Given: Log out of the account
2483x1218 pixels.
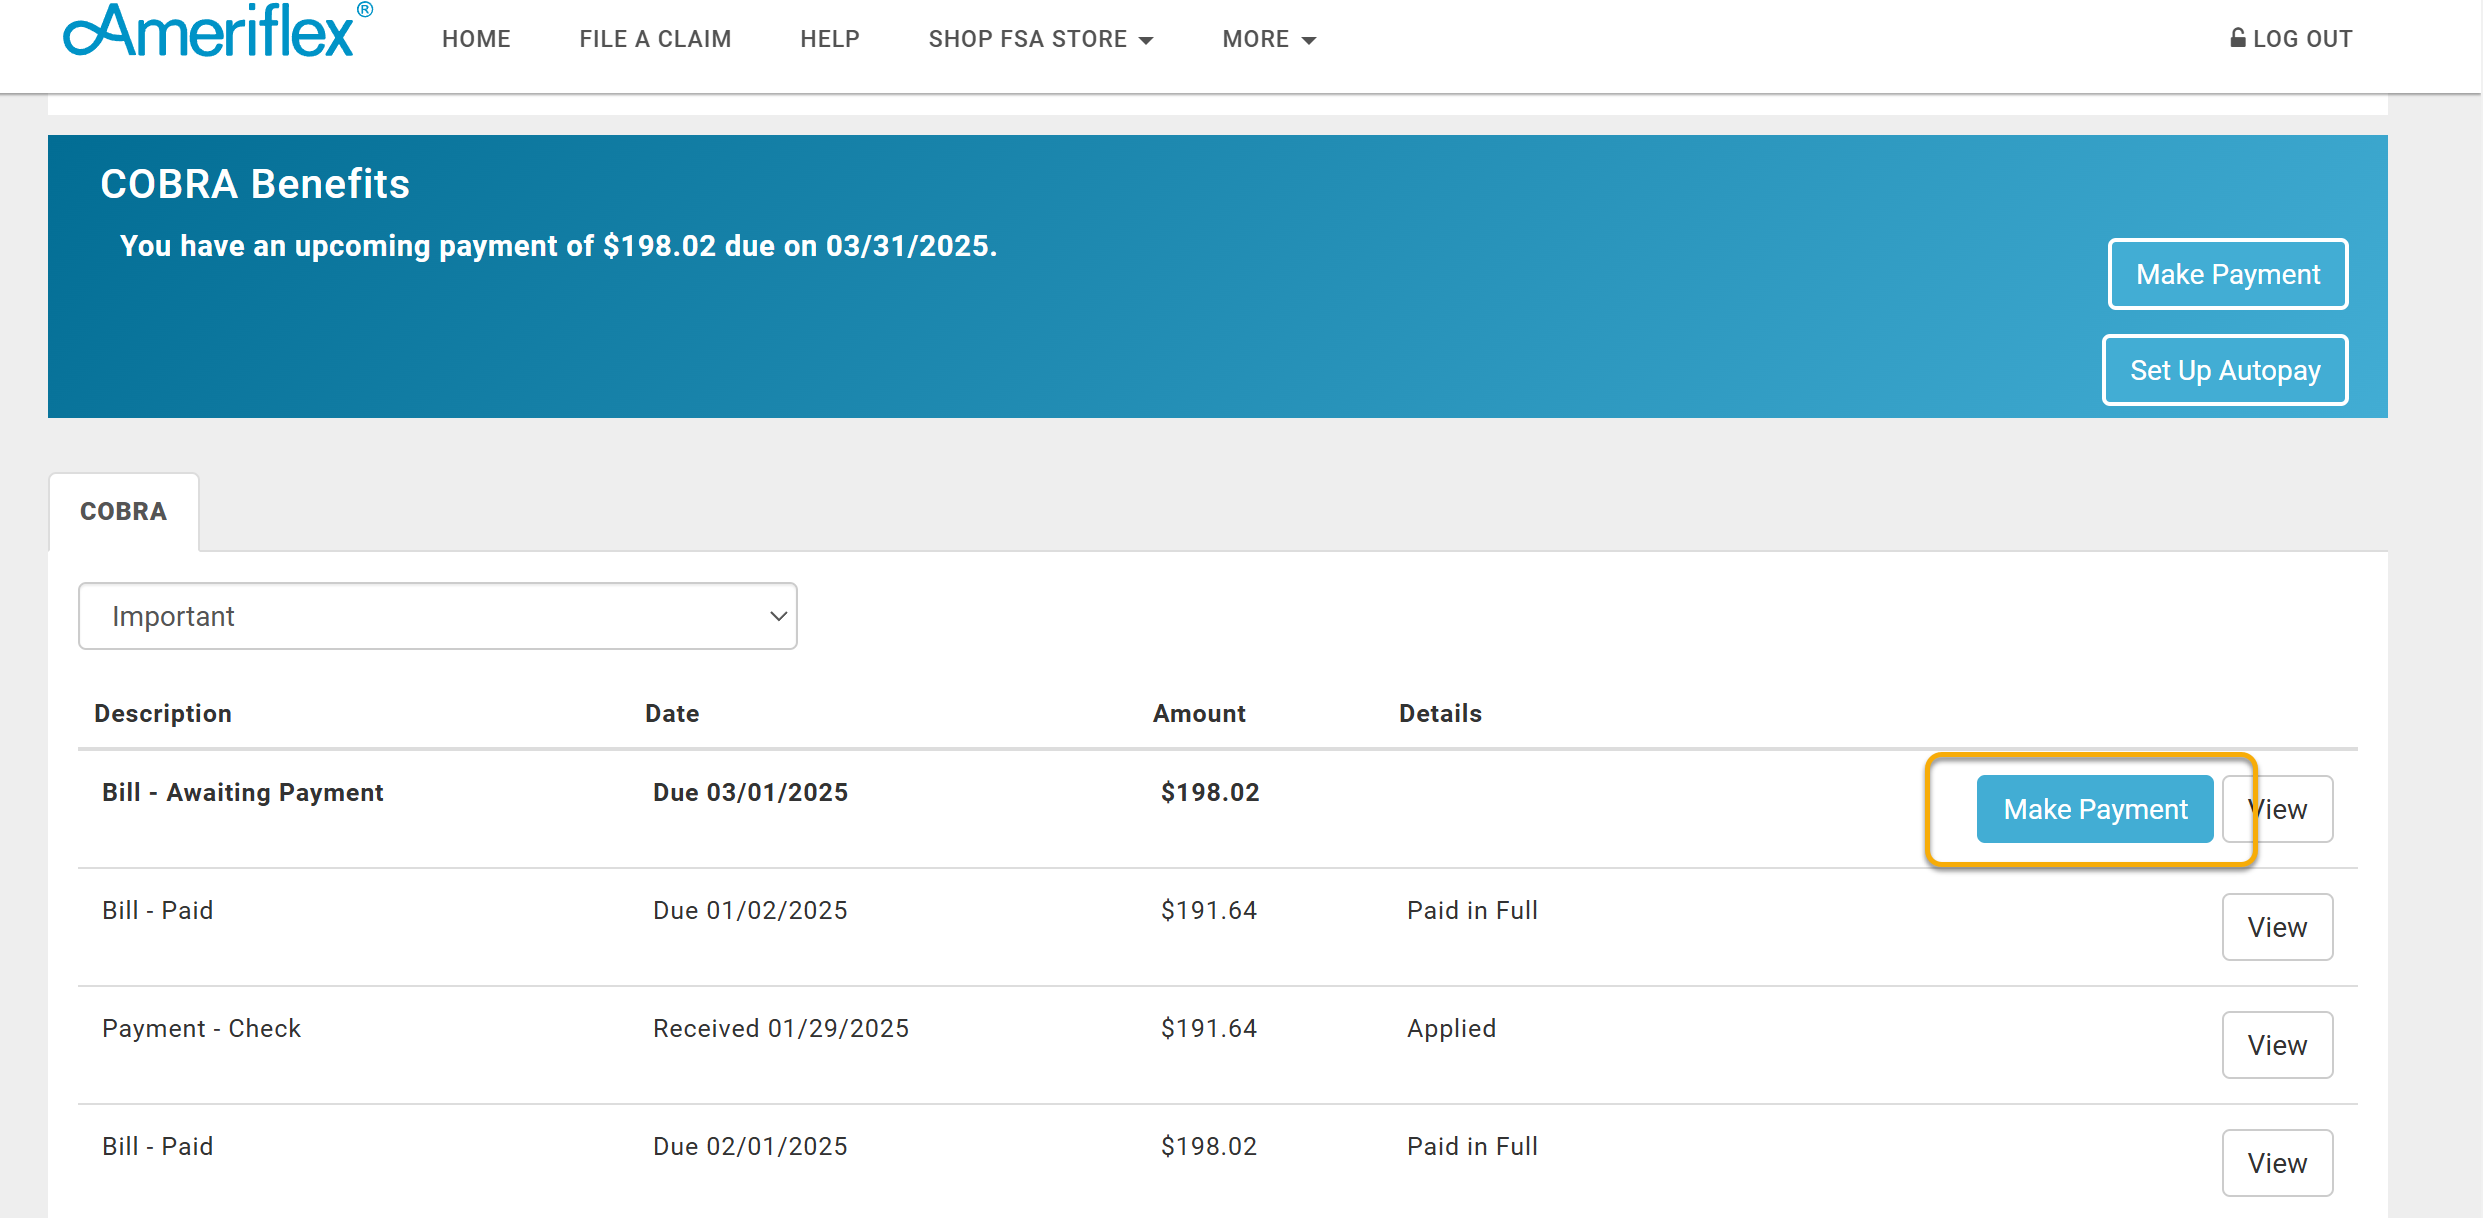Looking at the screenshot, I should coord(2291,39).
